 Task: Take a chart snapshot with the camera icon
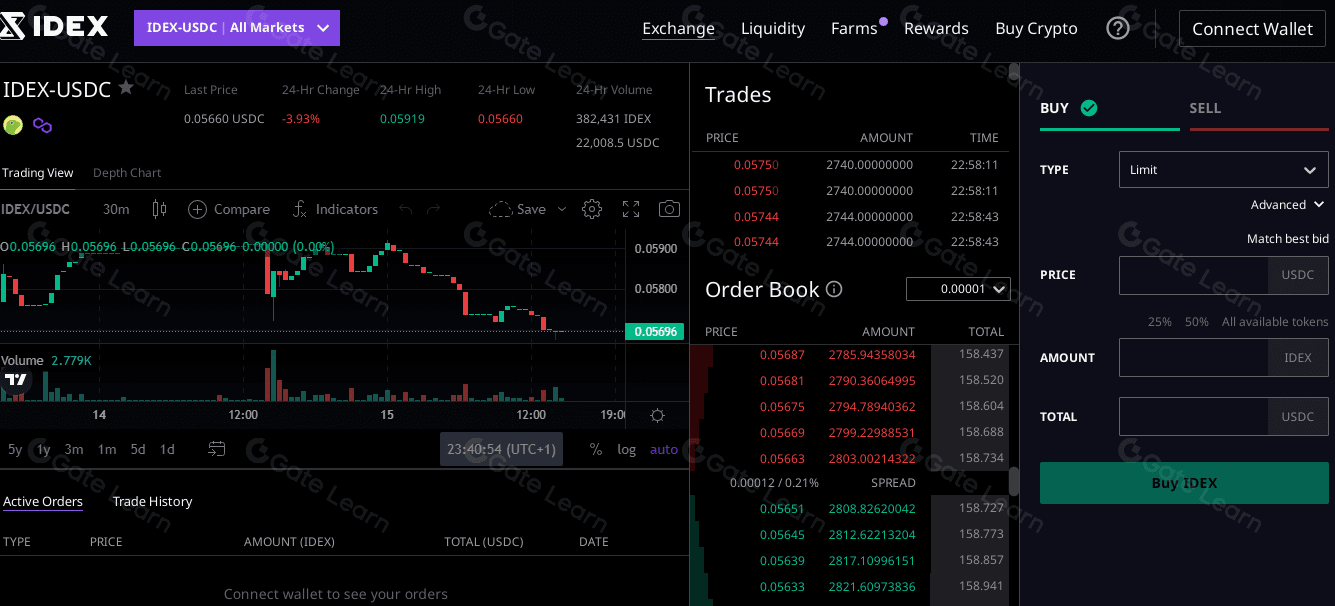[x=668, y=209]
